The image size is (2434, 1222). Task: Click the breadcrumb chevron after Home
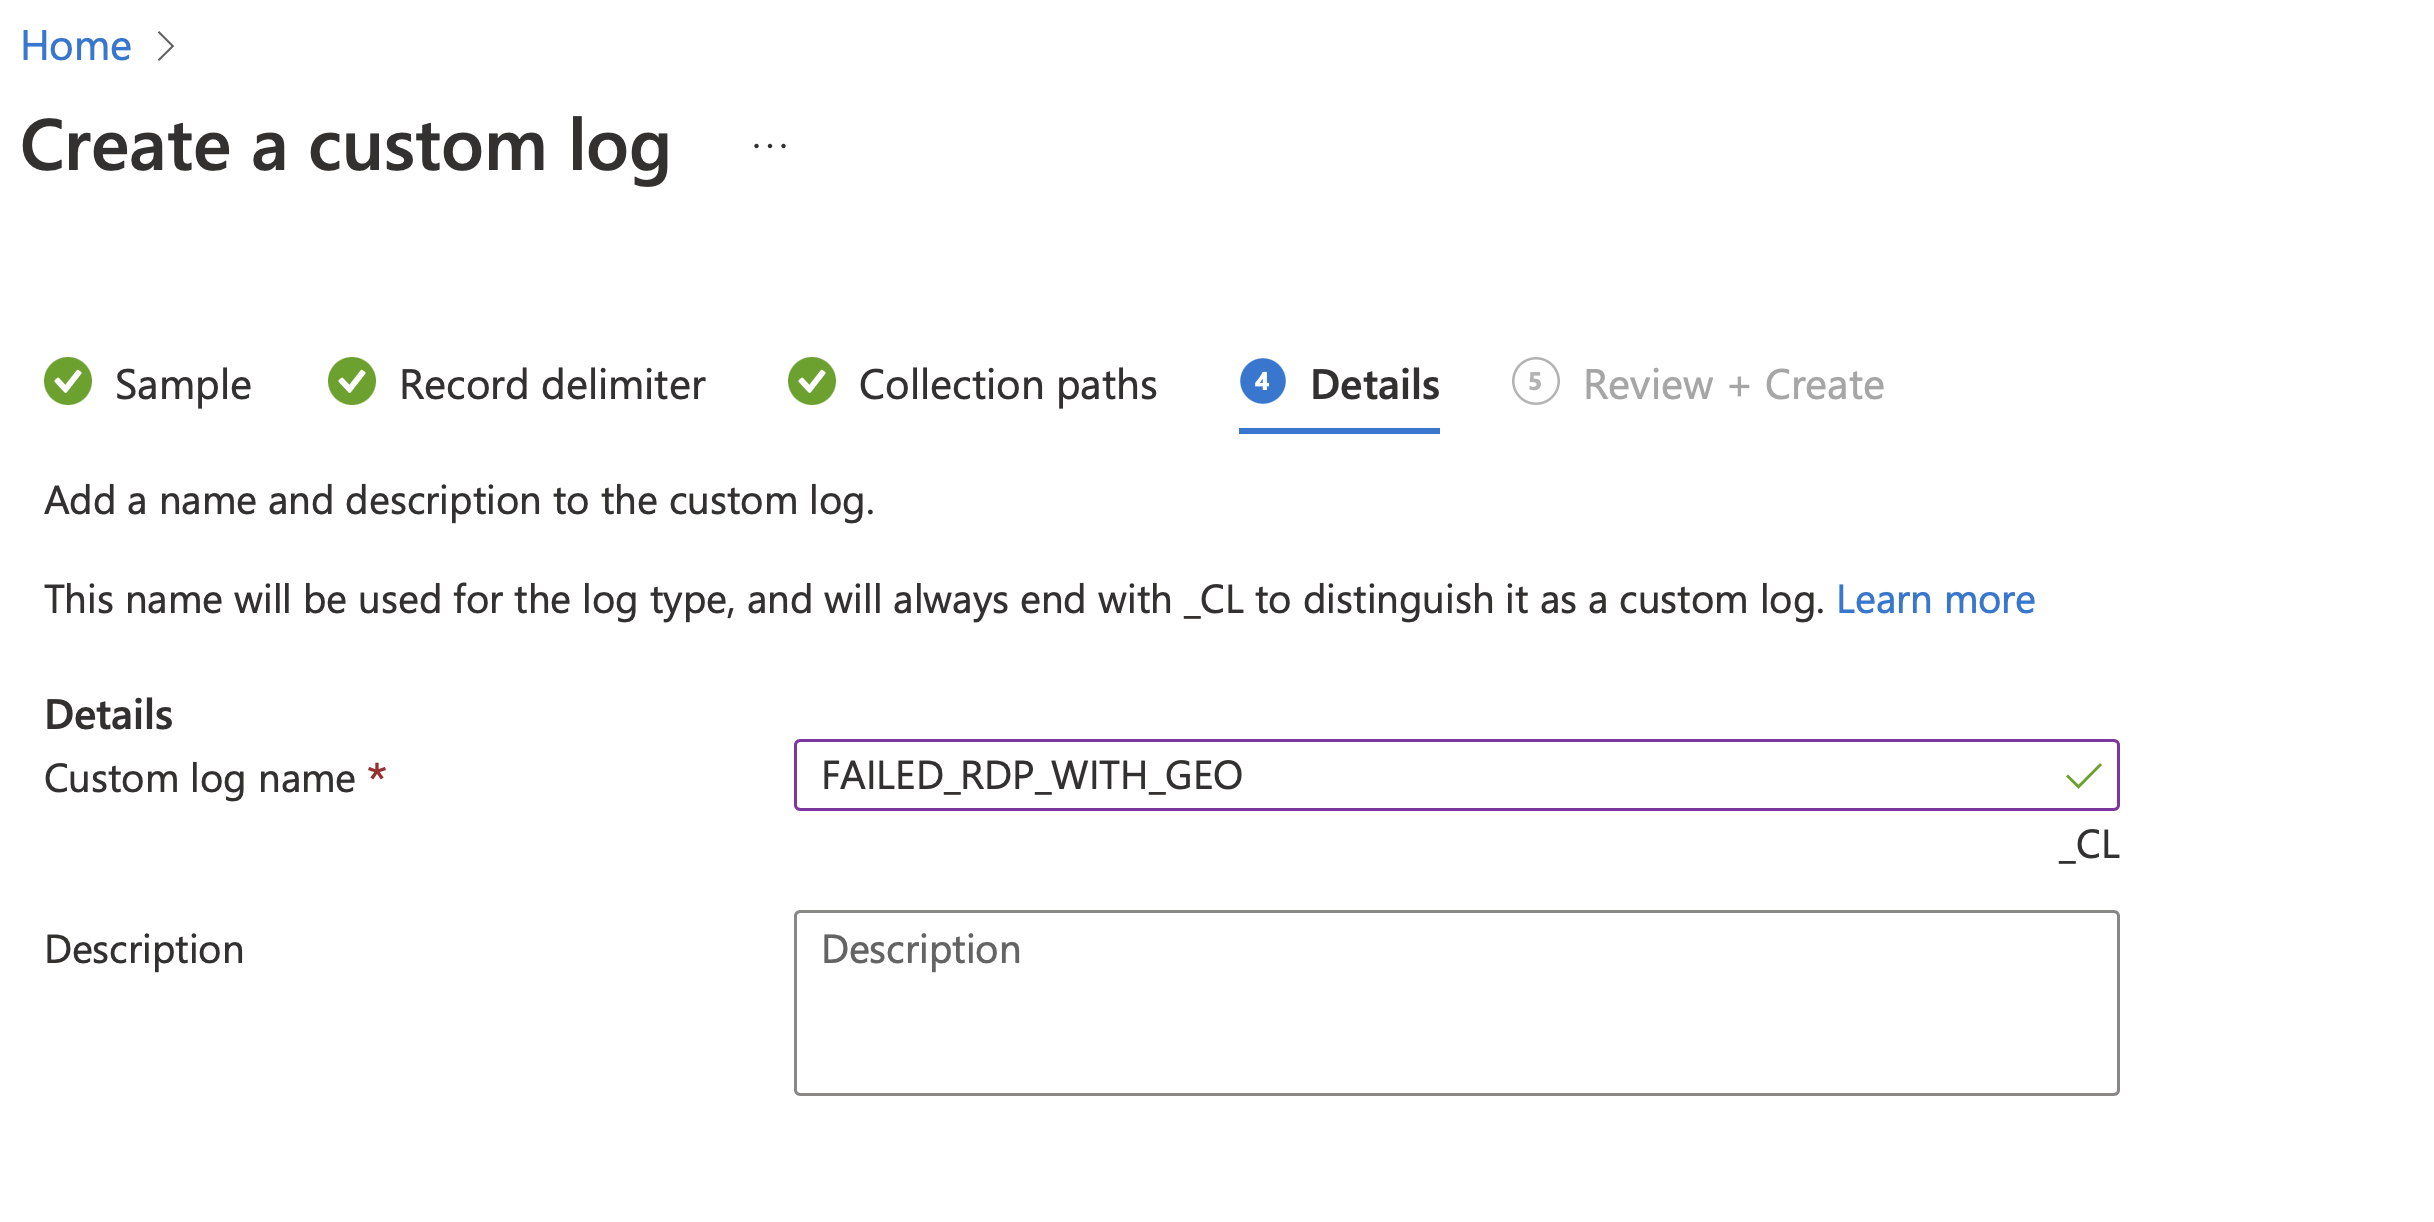tap(166, 46)
